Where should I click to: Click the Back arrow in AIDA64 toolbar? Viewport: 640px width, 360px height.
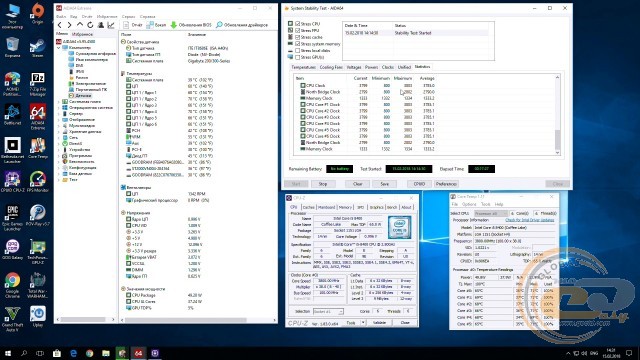tap(60, 25)
